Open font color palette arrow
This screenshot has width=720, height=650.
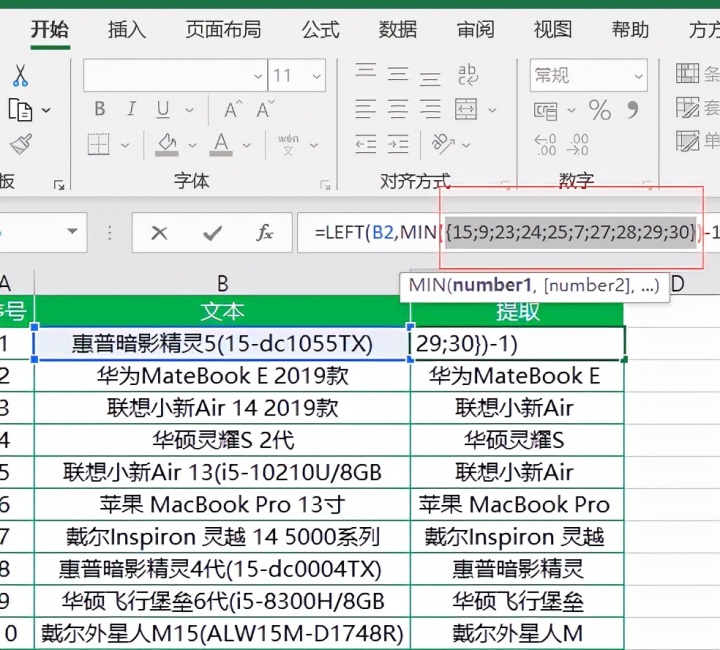(x=247, y=146)
